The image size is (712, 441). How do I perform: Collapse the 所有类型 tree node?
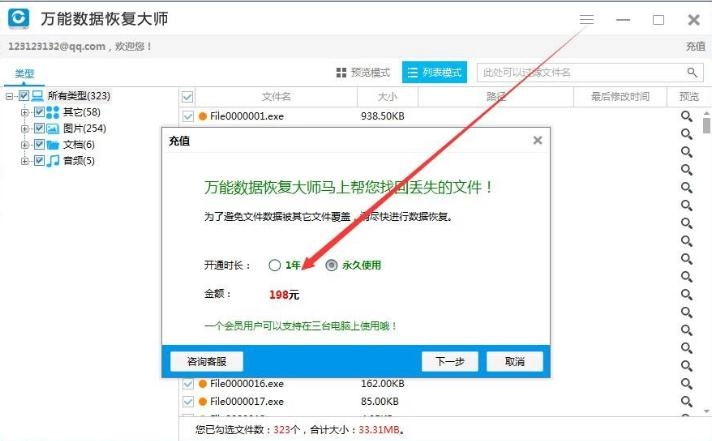(10, 96)
